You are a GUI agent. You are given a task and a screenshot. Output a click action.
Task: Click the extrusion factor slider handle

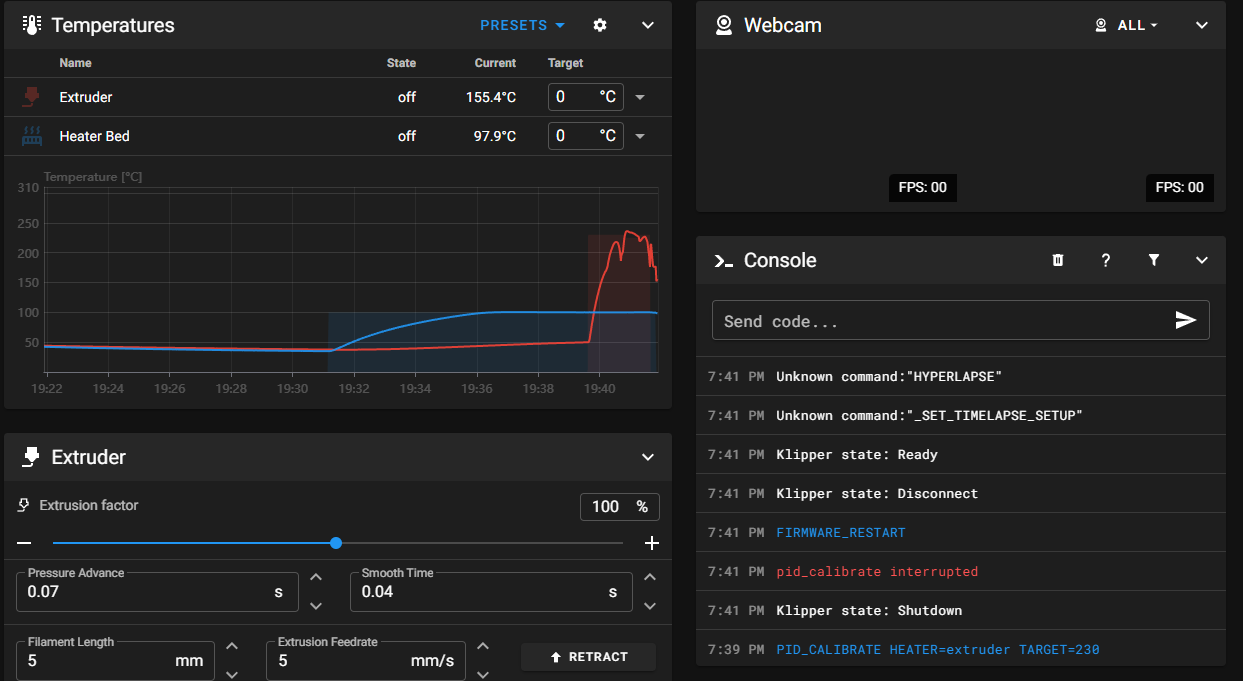coord(336,543)
